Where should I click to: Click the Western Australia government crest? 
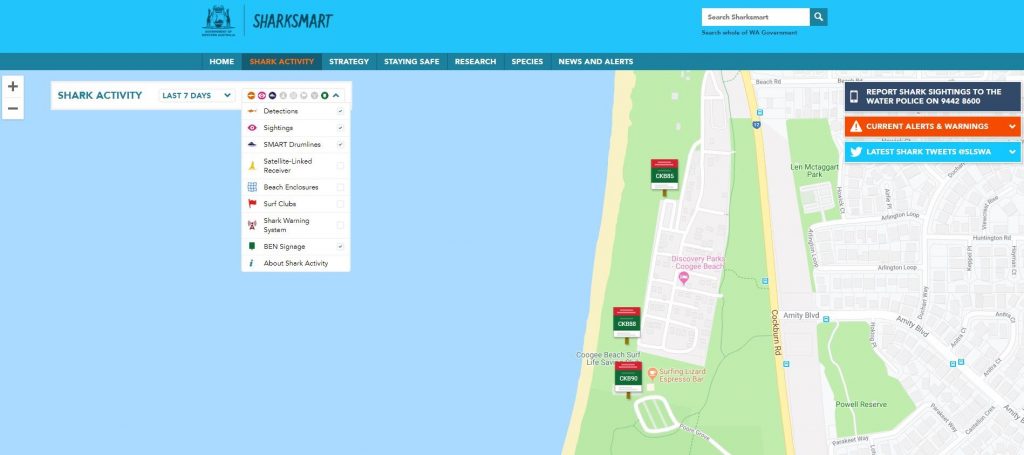[218, 21]
